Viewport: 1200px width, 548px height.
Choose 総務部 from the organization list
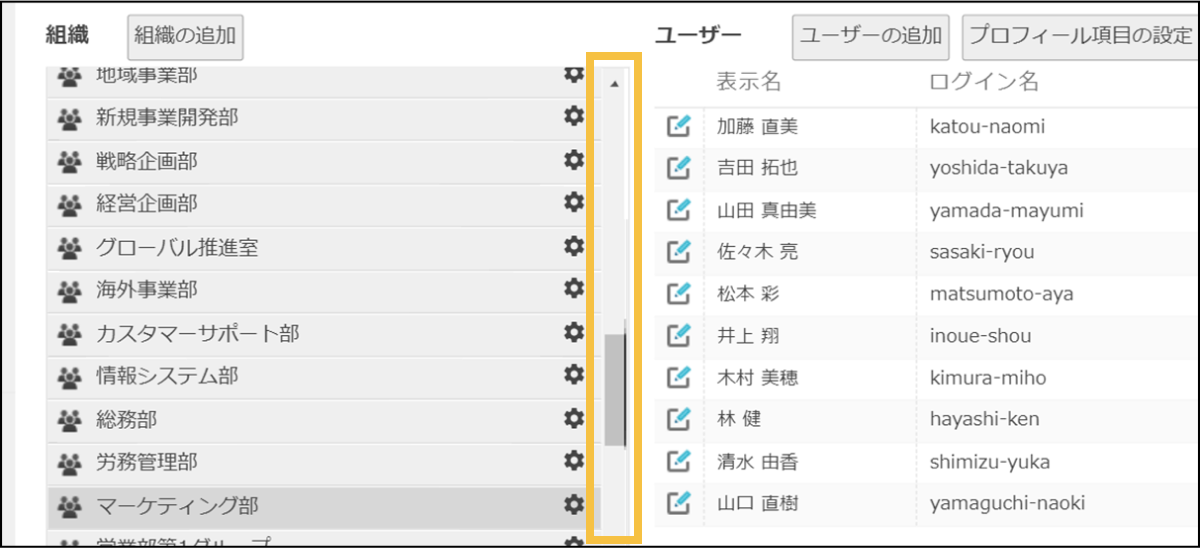127,420
